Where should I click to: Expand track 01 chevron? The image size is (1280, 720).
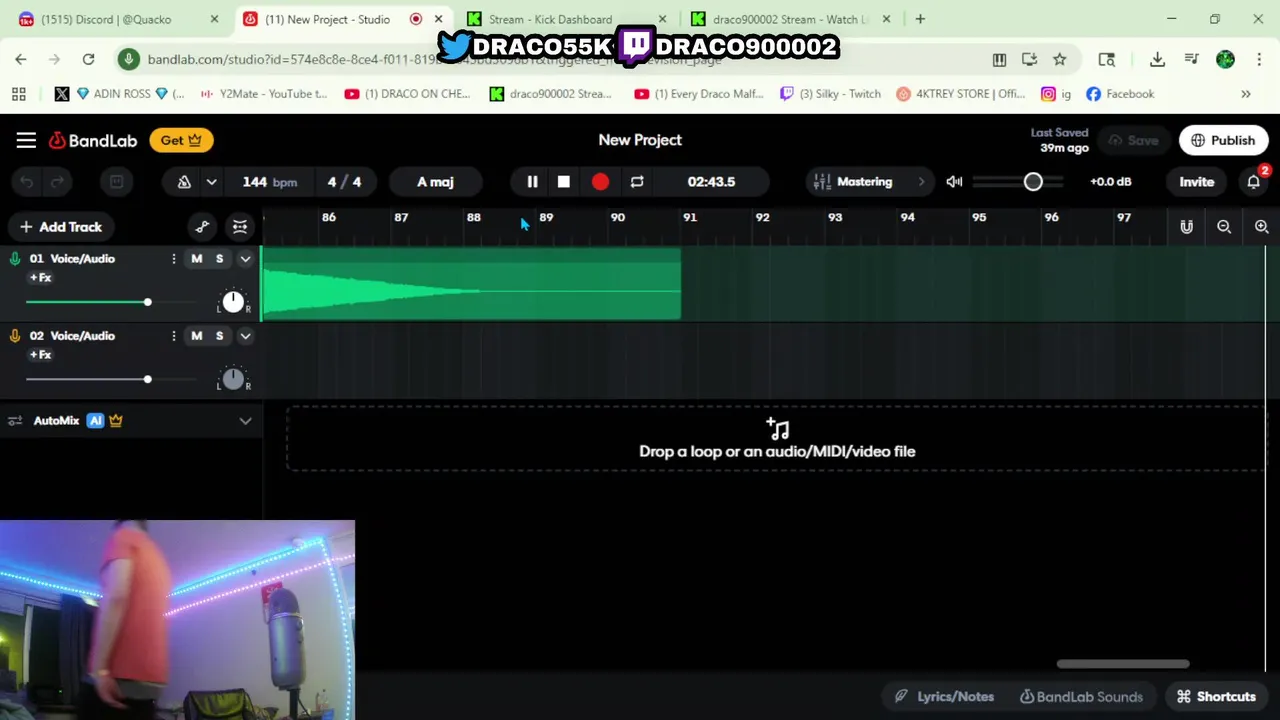pos(245,259)
